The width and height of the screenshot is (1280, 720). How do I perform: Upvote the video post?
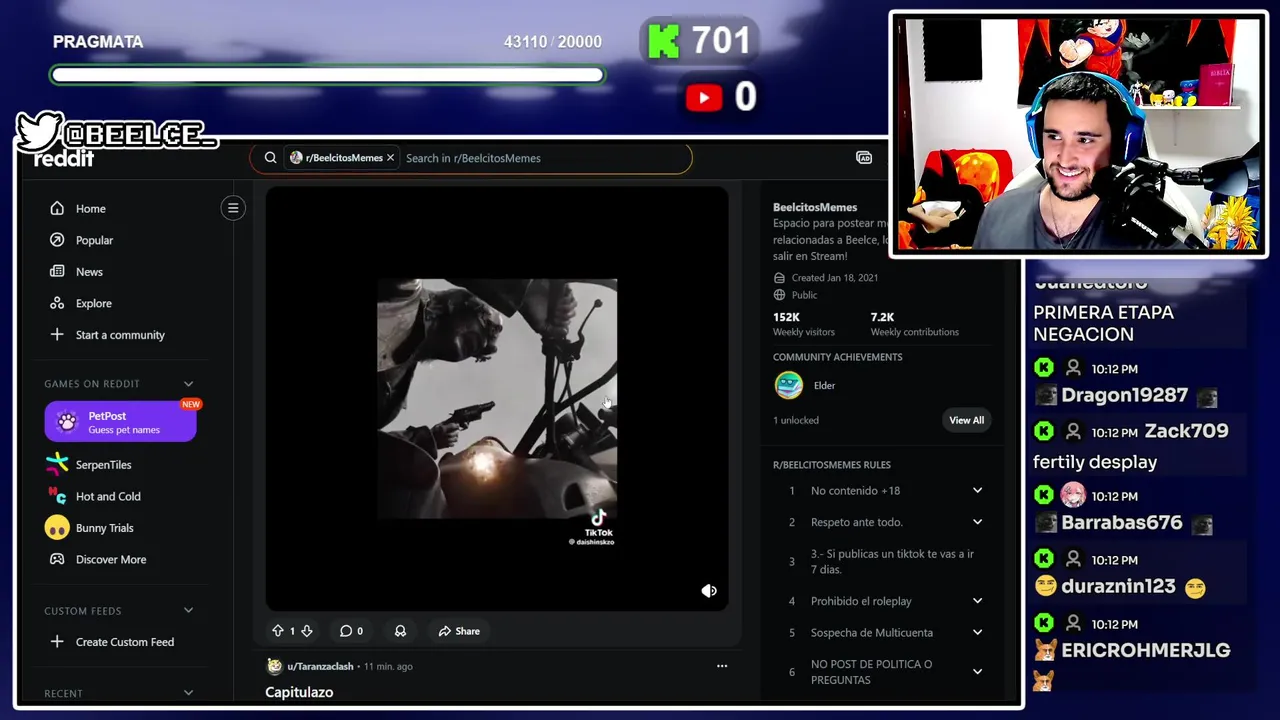pos(278,631)
